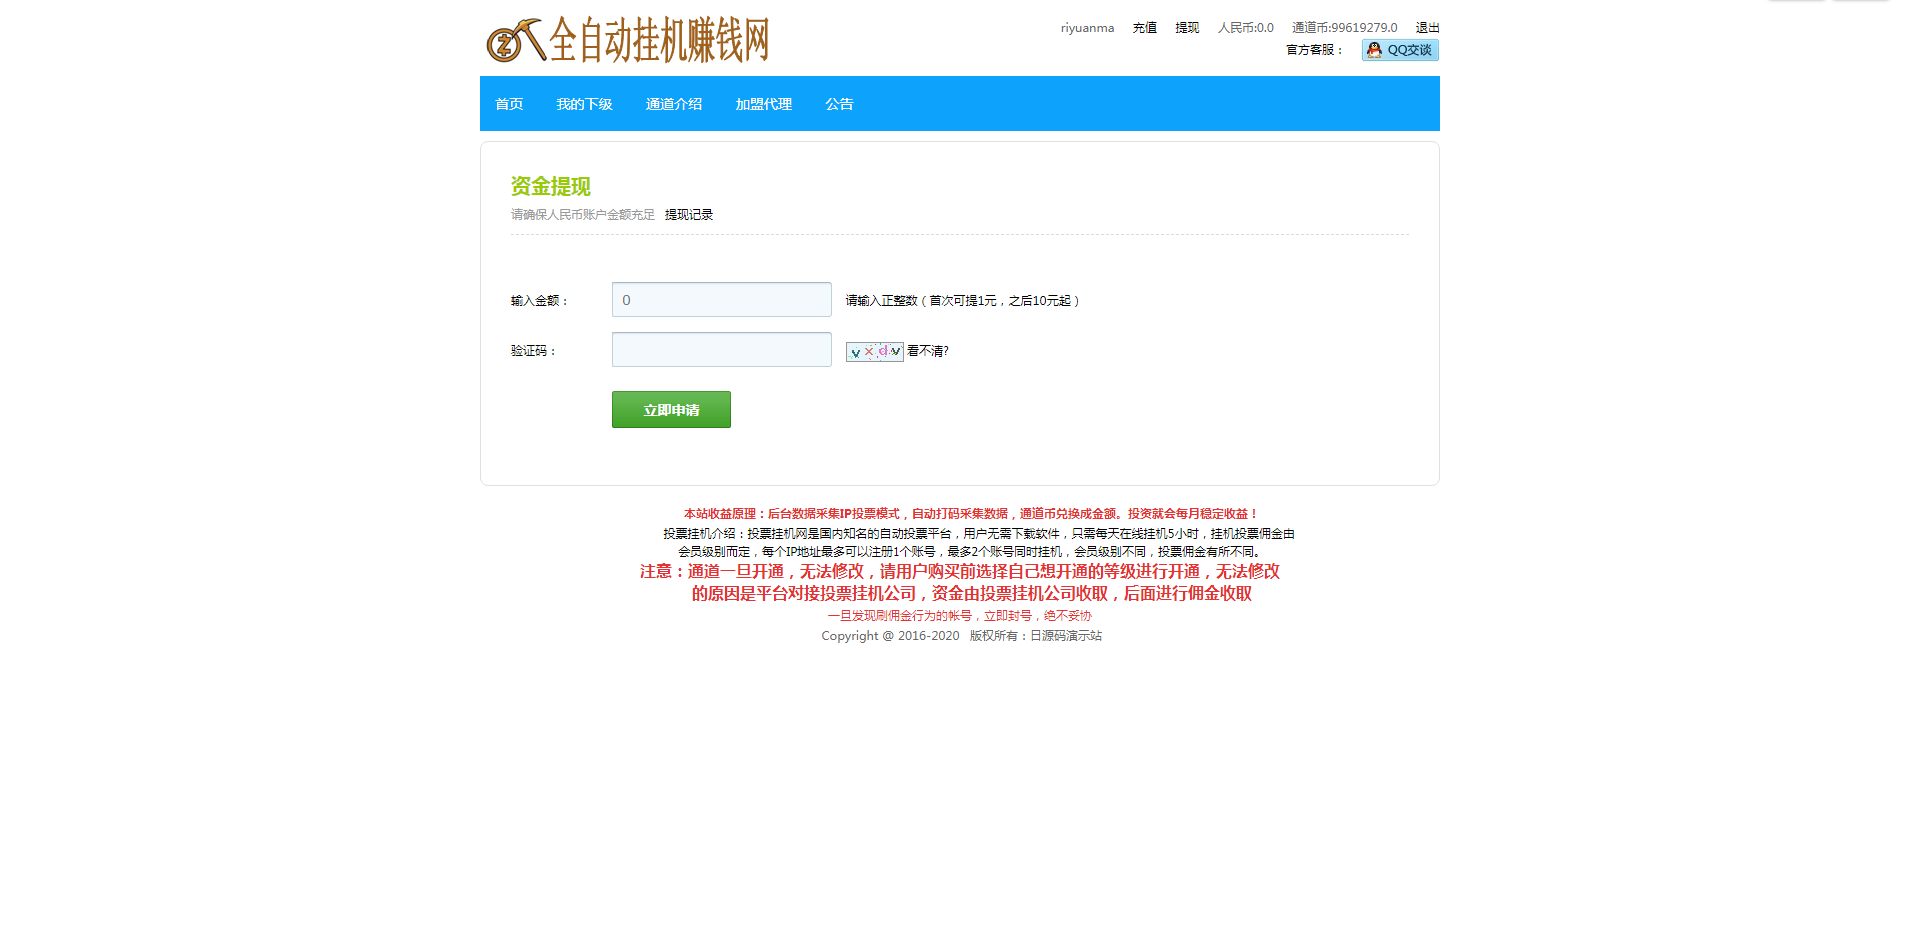The height and width of the screenshot is (931, 1920).
Task: Click the captcha verification image
Action: [x=874, y=352]
